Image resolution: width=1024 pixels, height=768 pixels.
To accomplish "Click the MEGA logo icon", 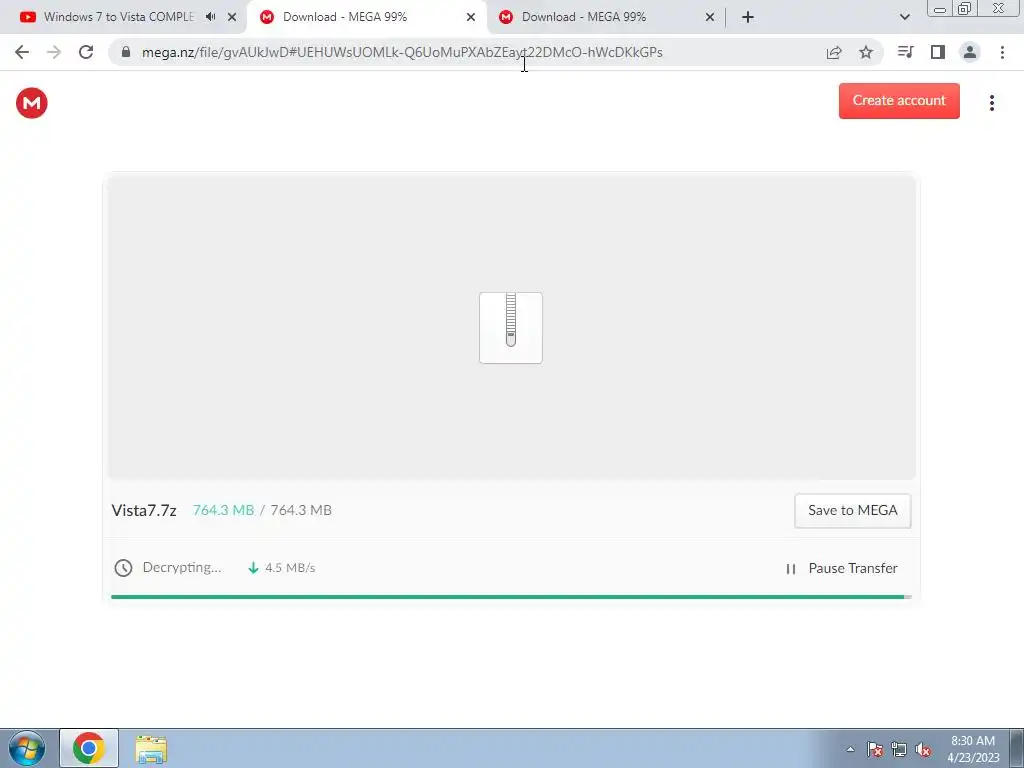I will coord(31,103).
